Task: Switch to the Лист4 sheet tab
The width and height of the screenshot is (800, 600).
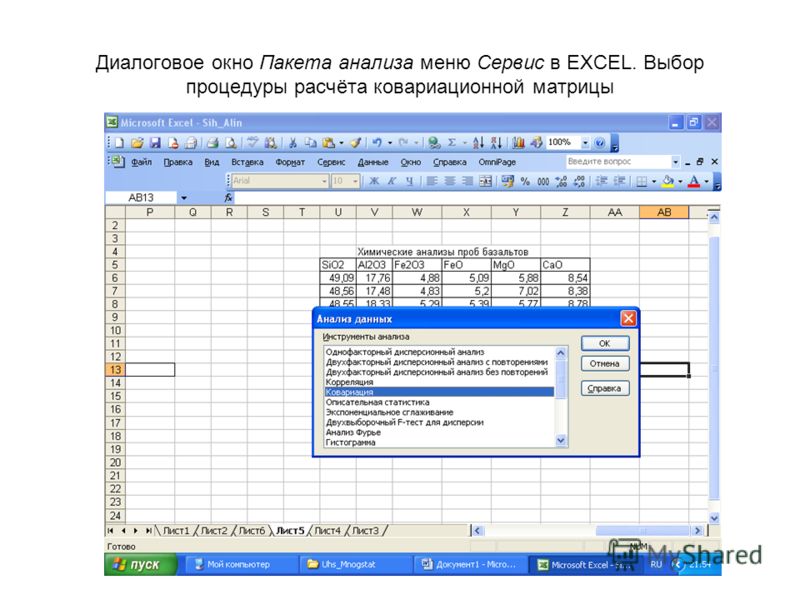Action: pos(328,531)
